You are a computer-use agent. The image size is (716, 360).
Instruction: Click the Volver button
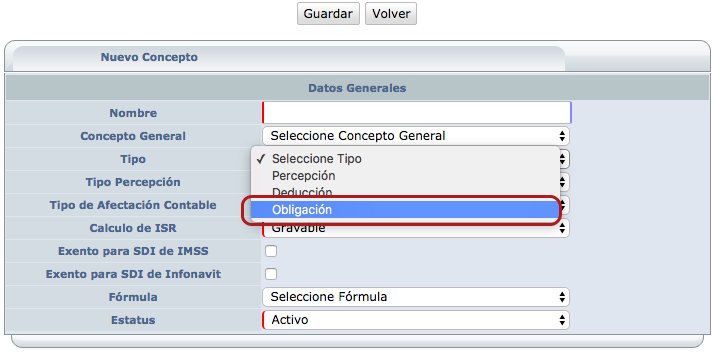(x=391, y=14)
